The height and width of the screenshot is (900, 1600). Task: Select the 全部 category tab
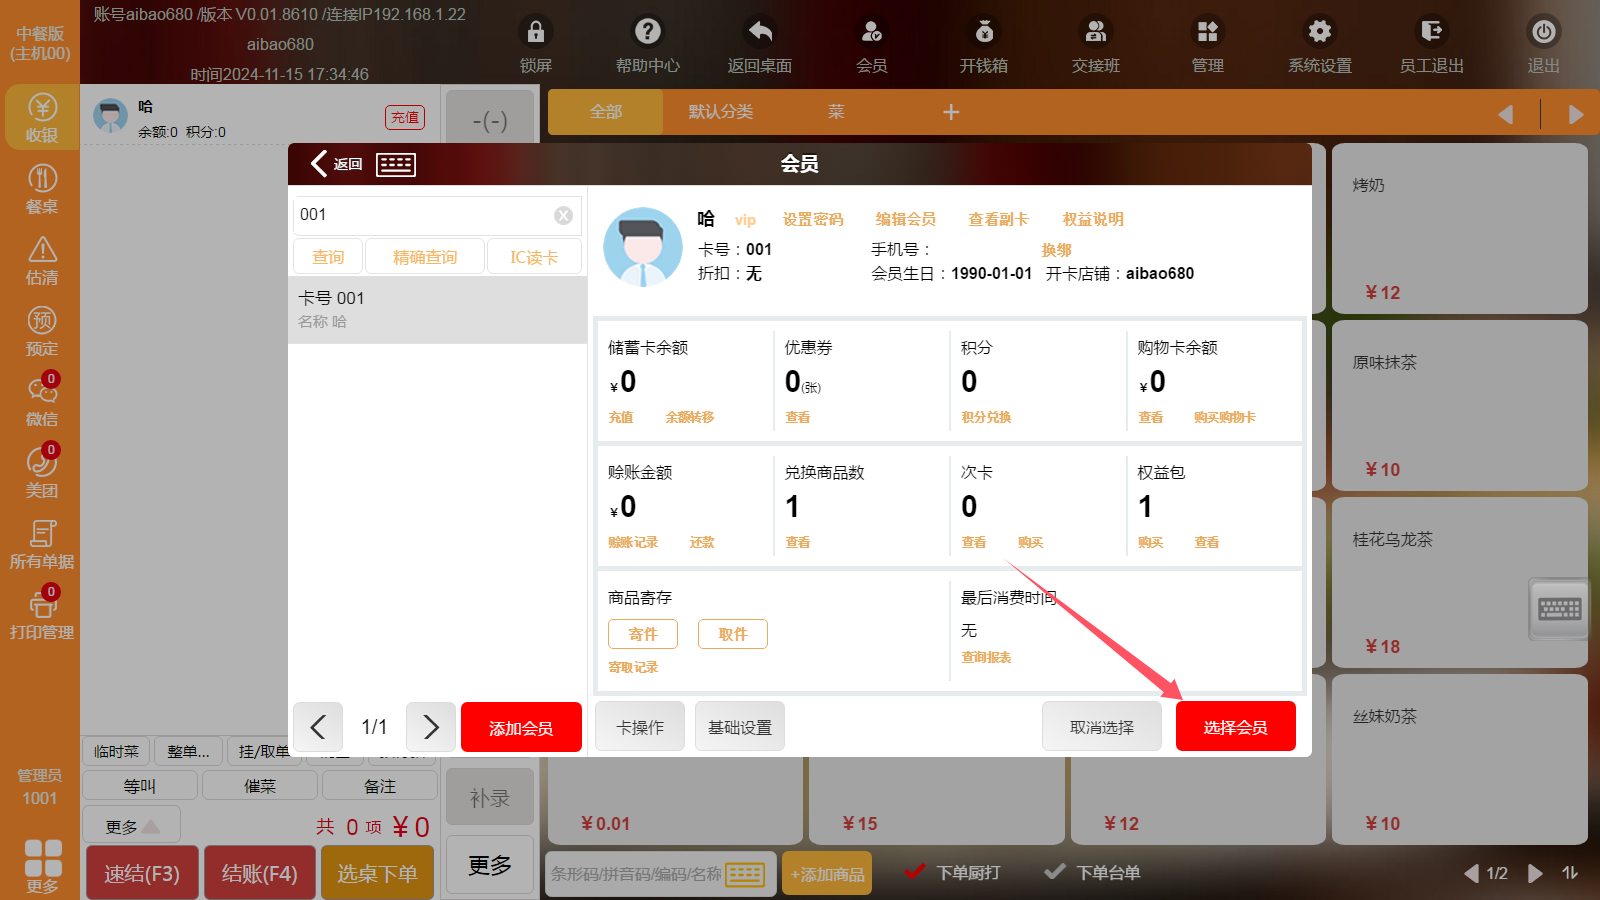(x=606, y=112)
